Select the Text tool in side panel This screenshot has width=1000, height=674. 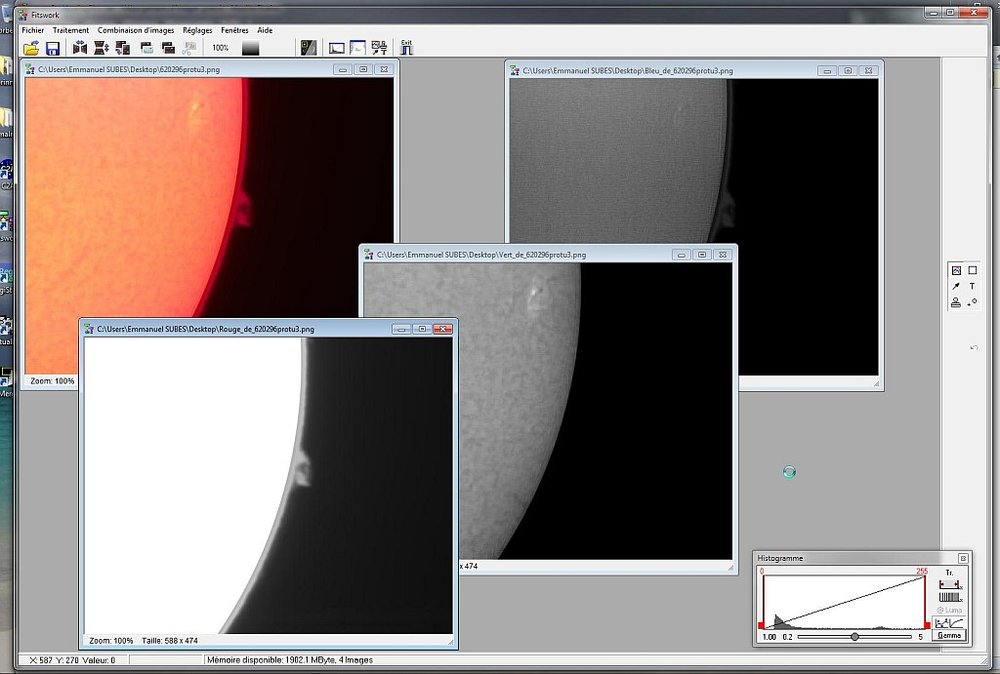tap(972, 286)
